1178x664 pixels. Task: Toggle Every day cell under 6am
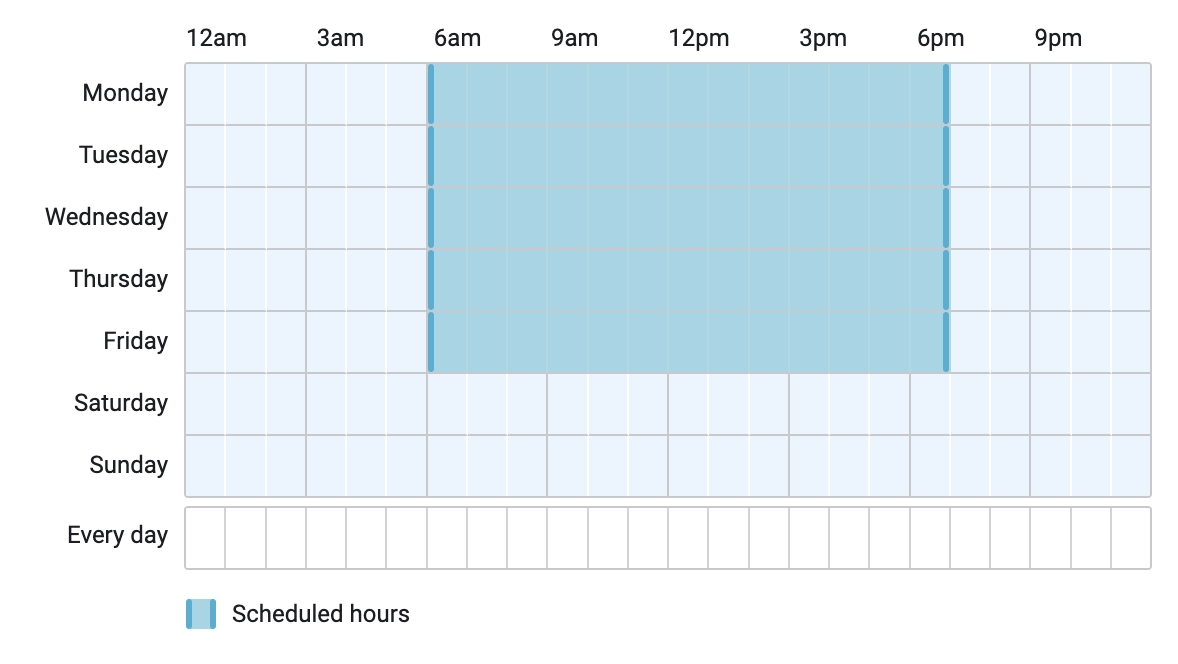(447, 538)
